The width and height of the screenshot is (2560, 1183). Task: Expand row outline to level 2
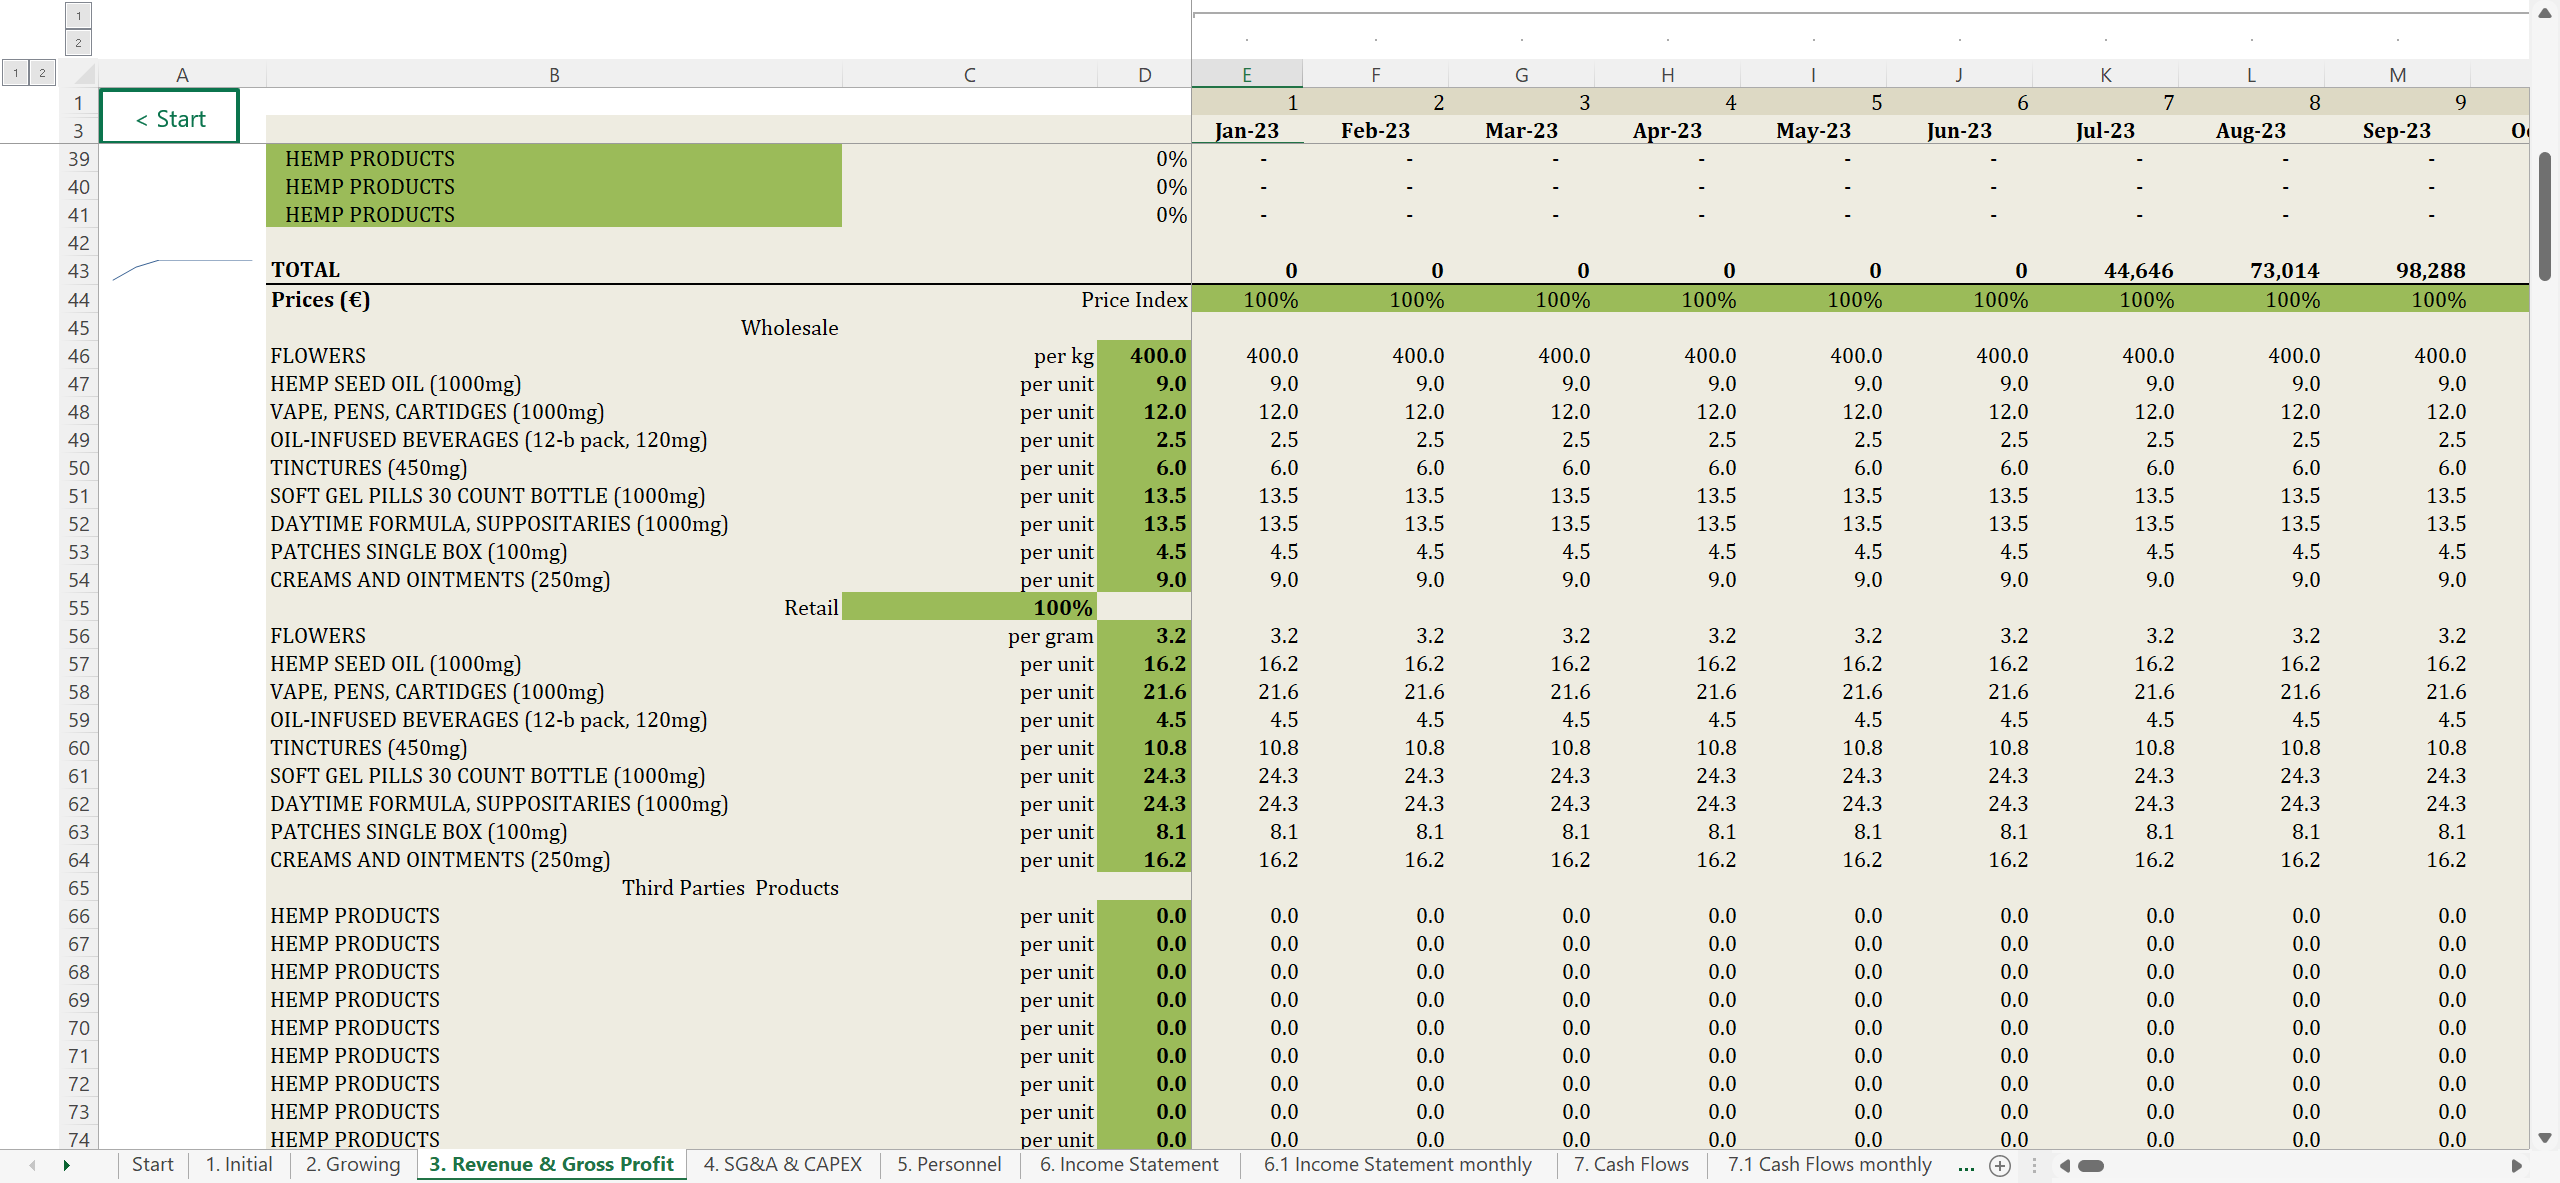[42, 72]
